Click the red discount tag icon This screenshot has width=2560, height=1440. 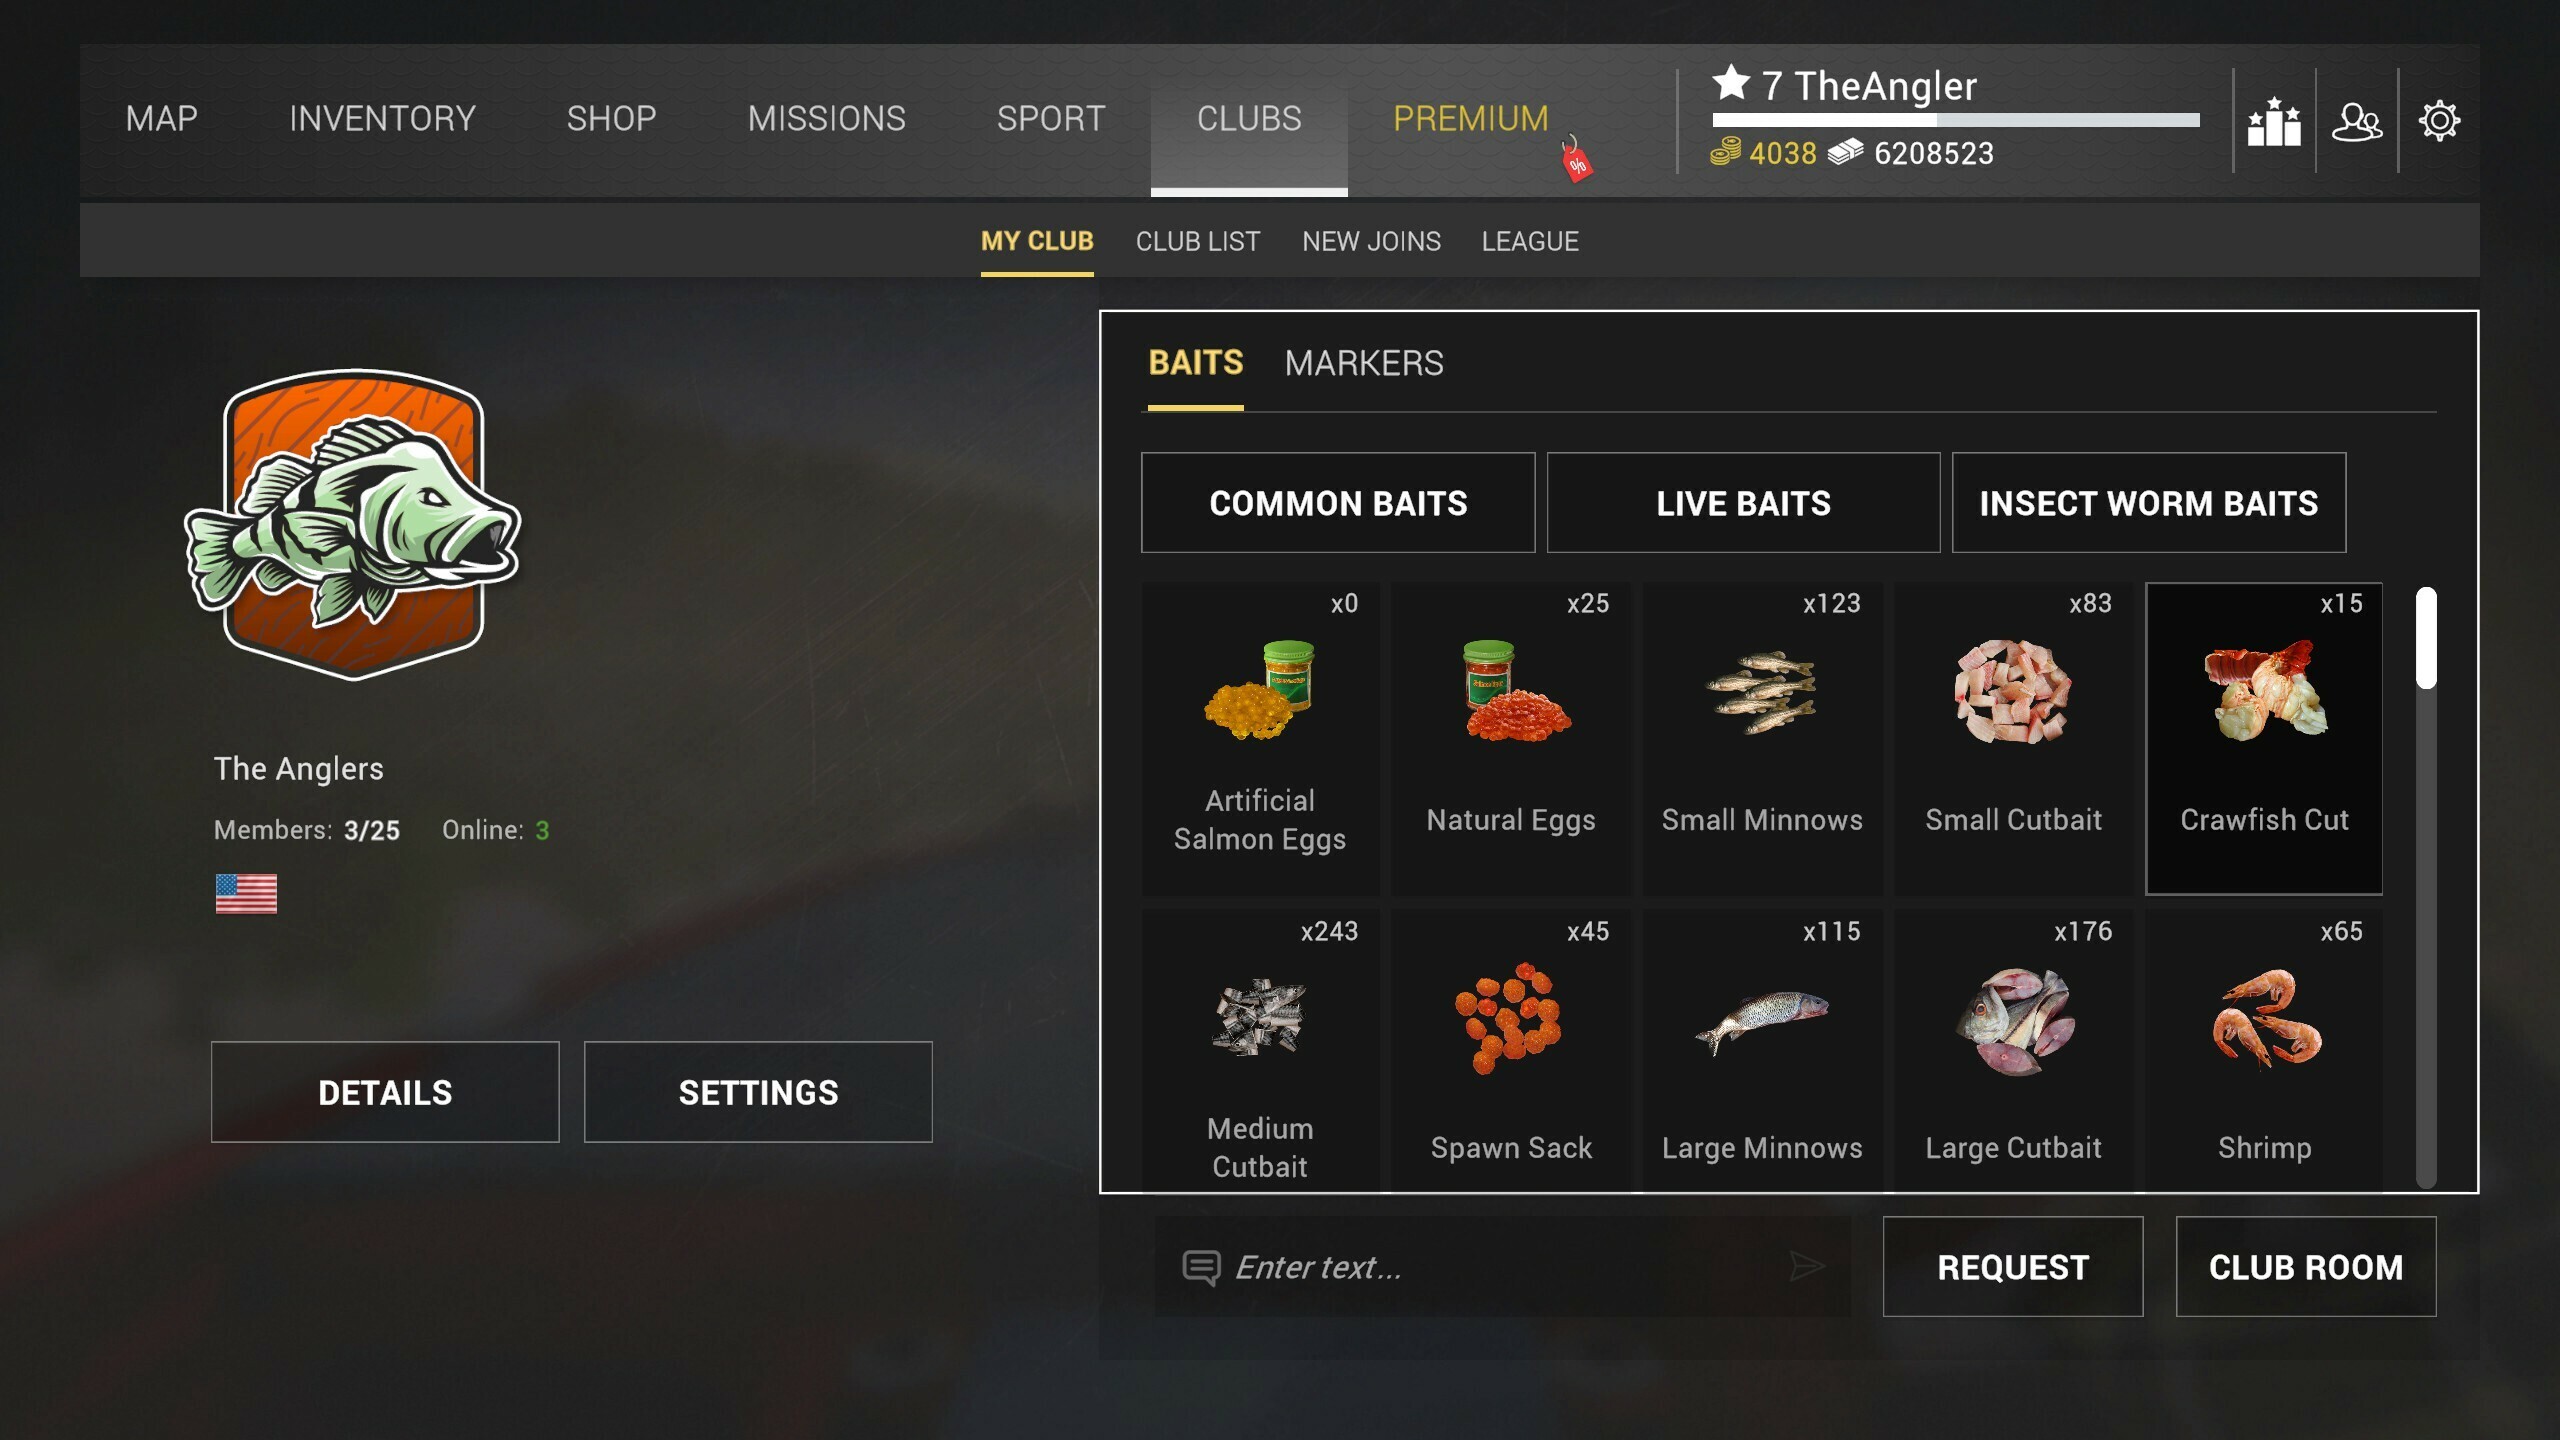pos(1577,160)
